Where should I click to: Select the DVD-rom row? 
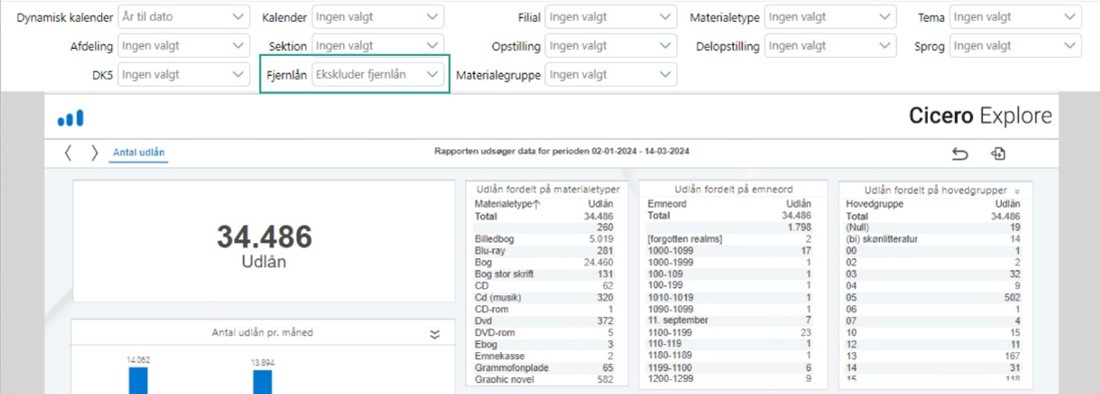544,332
